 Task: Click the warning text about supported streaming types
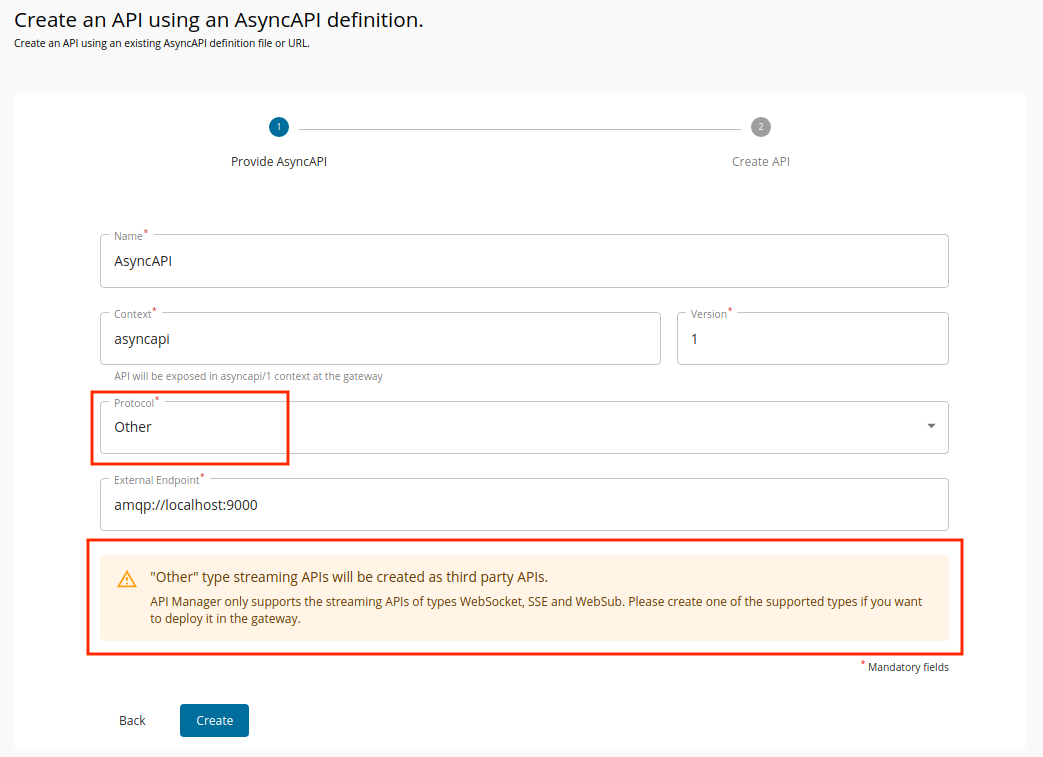tap(535, 610)
